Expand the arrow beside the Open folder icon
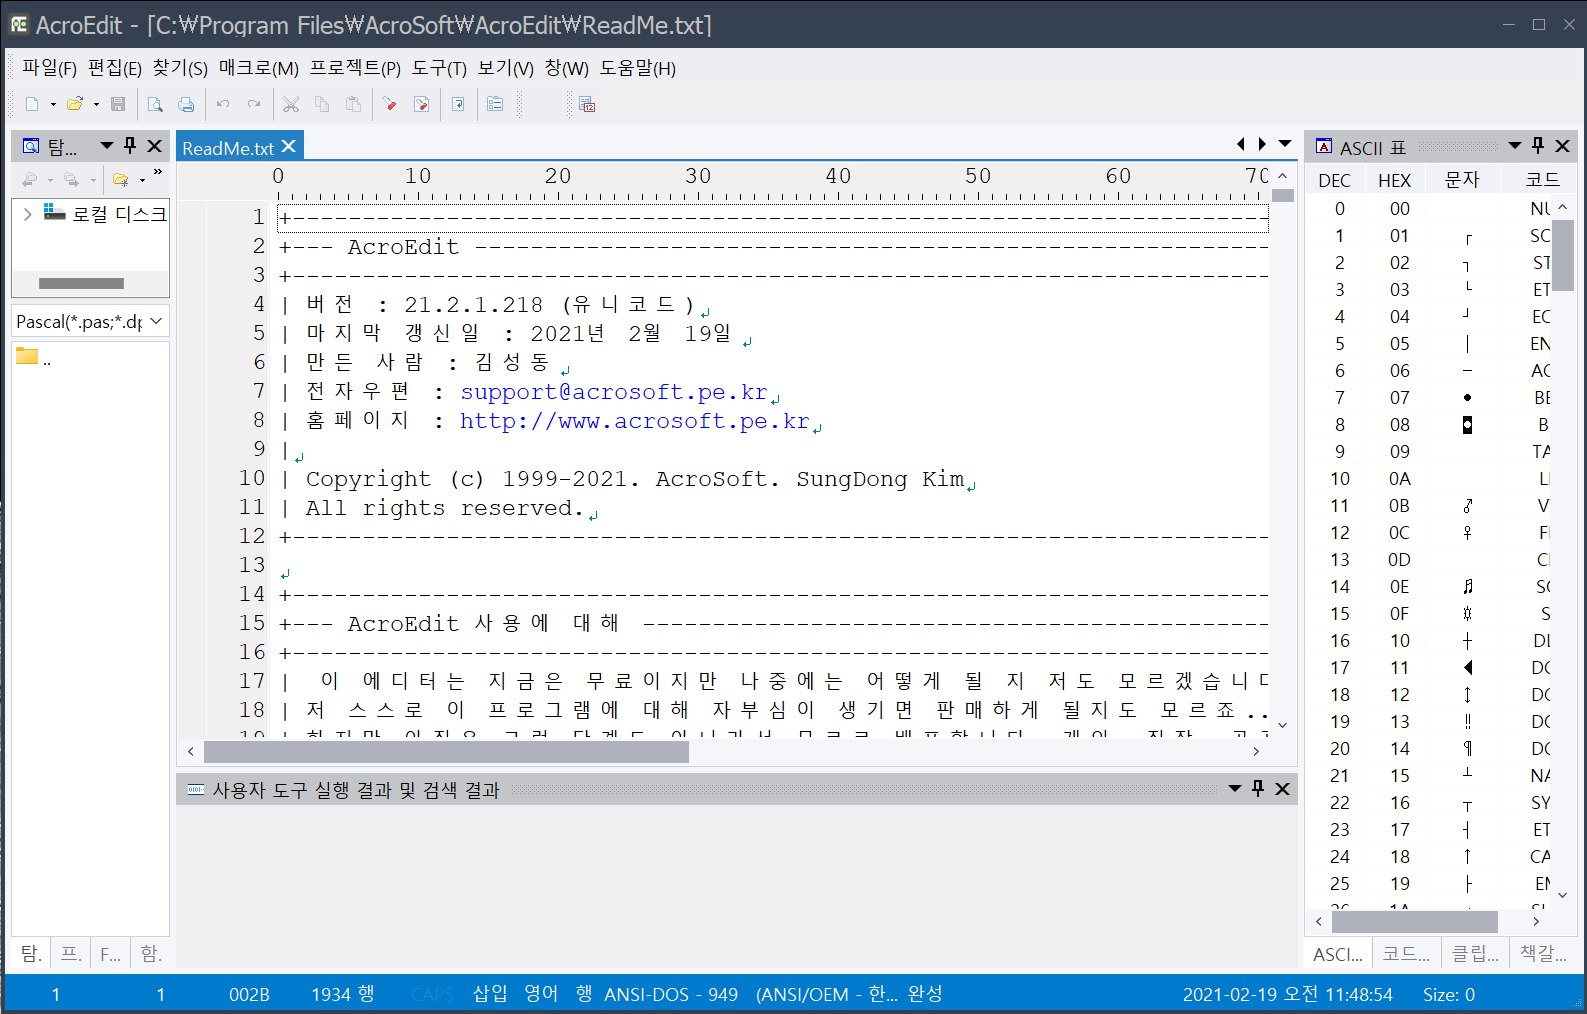1587x1014 pixels. tap(96, 104)
